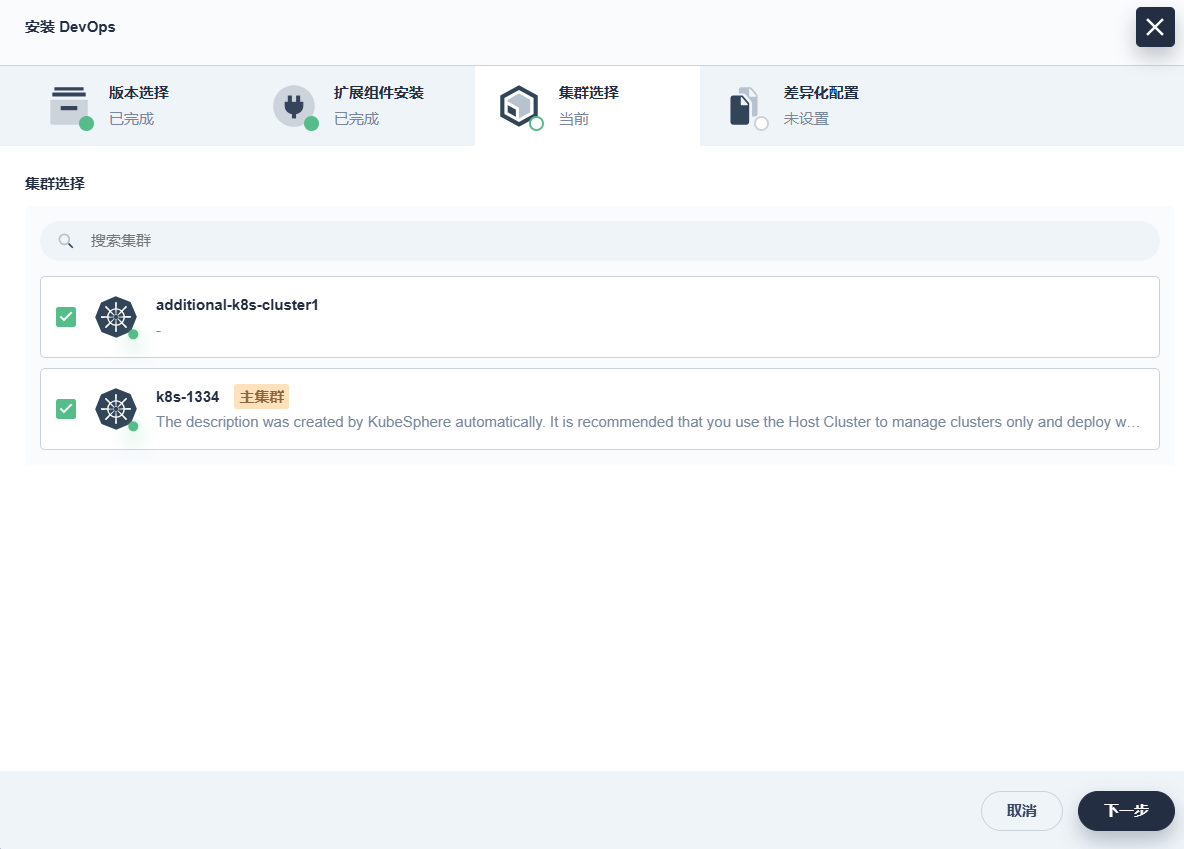
Task: Click the k8s-1334 cluster name
Action: [x=187, y=397]
